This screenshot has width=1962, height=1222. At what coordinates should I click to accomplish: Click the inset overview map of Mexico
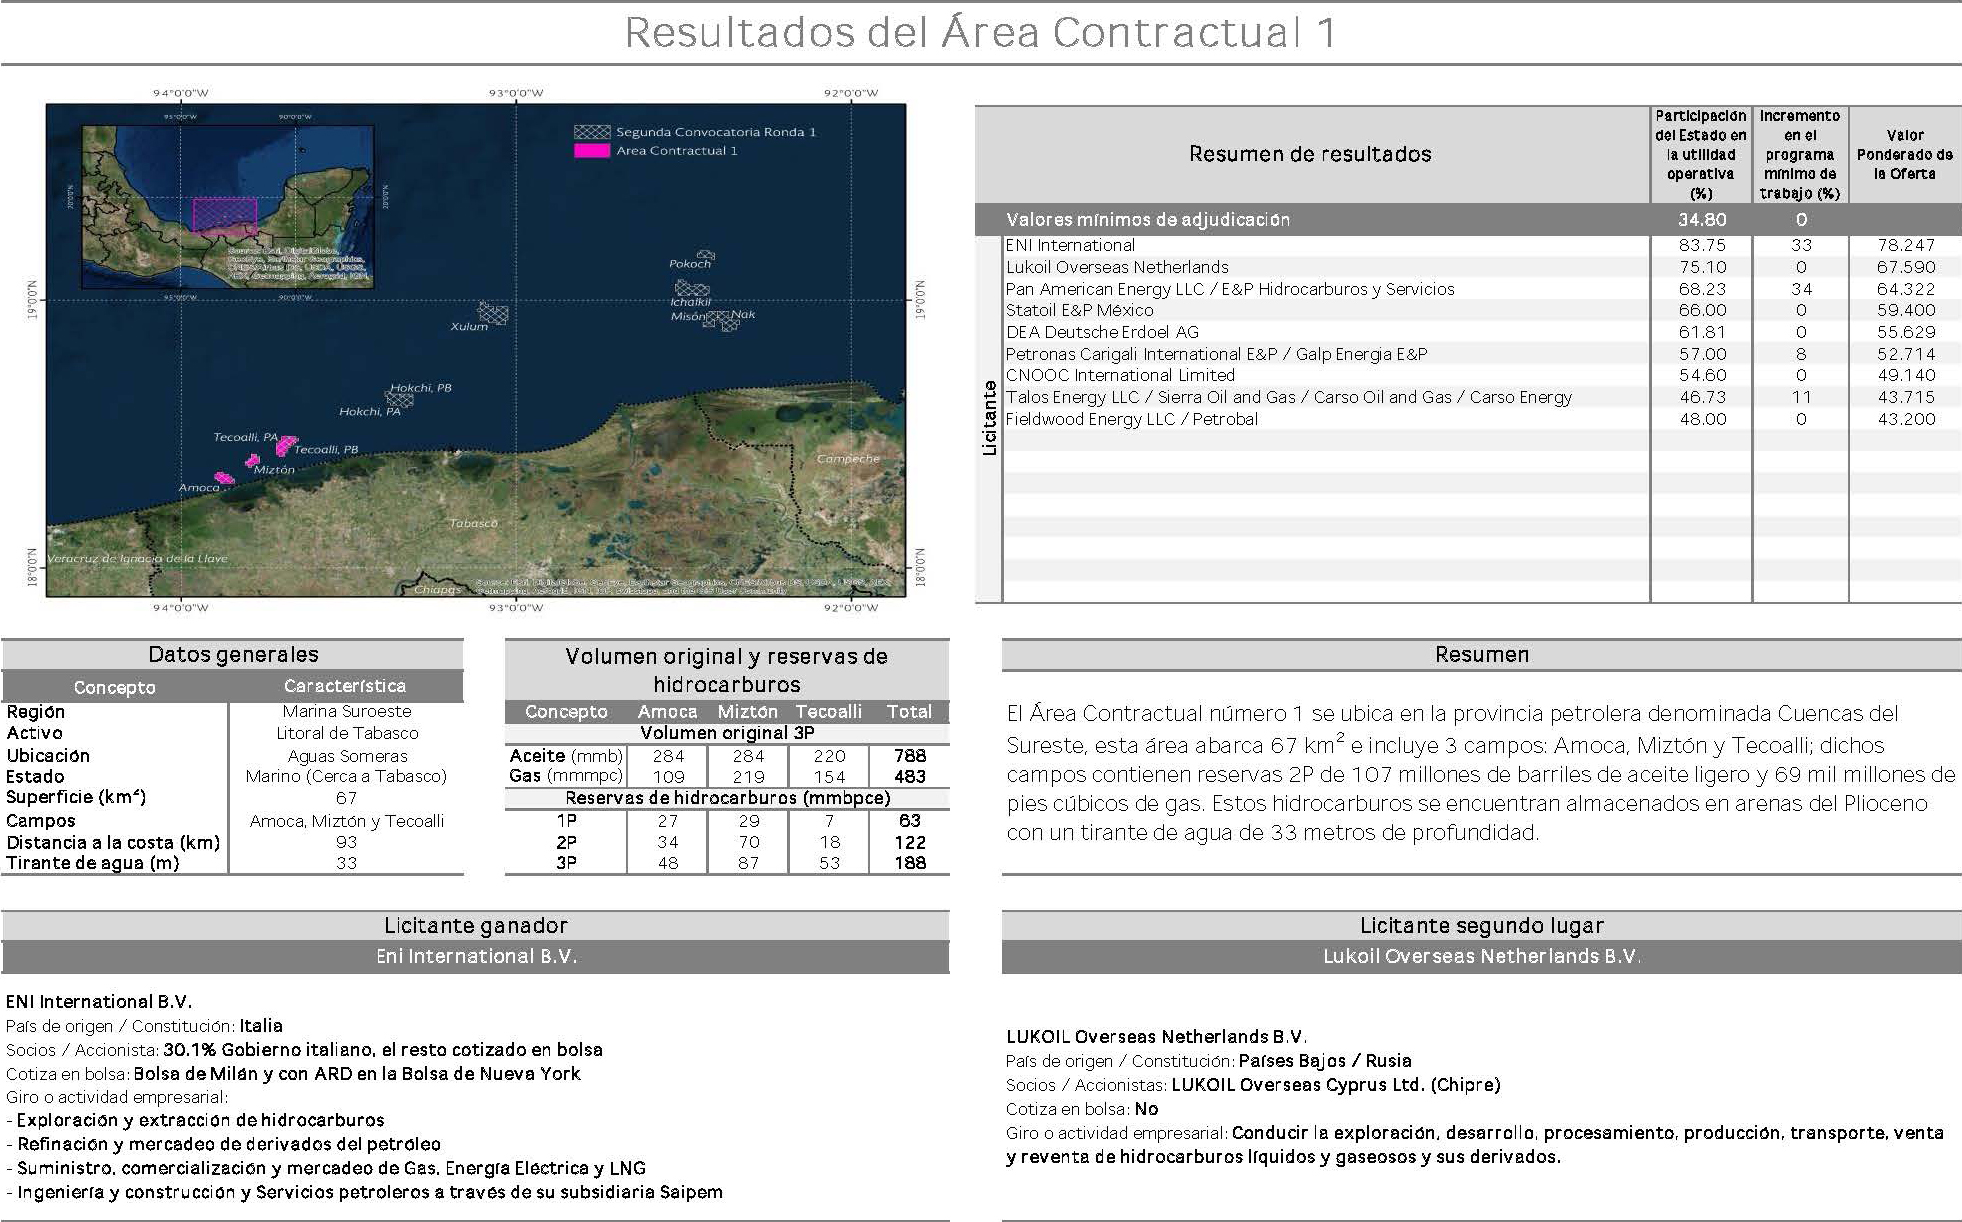(x=228, y=205)
